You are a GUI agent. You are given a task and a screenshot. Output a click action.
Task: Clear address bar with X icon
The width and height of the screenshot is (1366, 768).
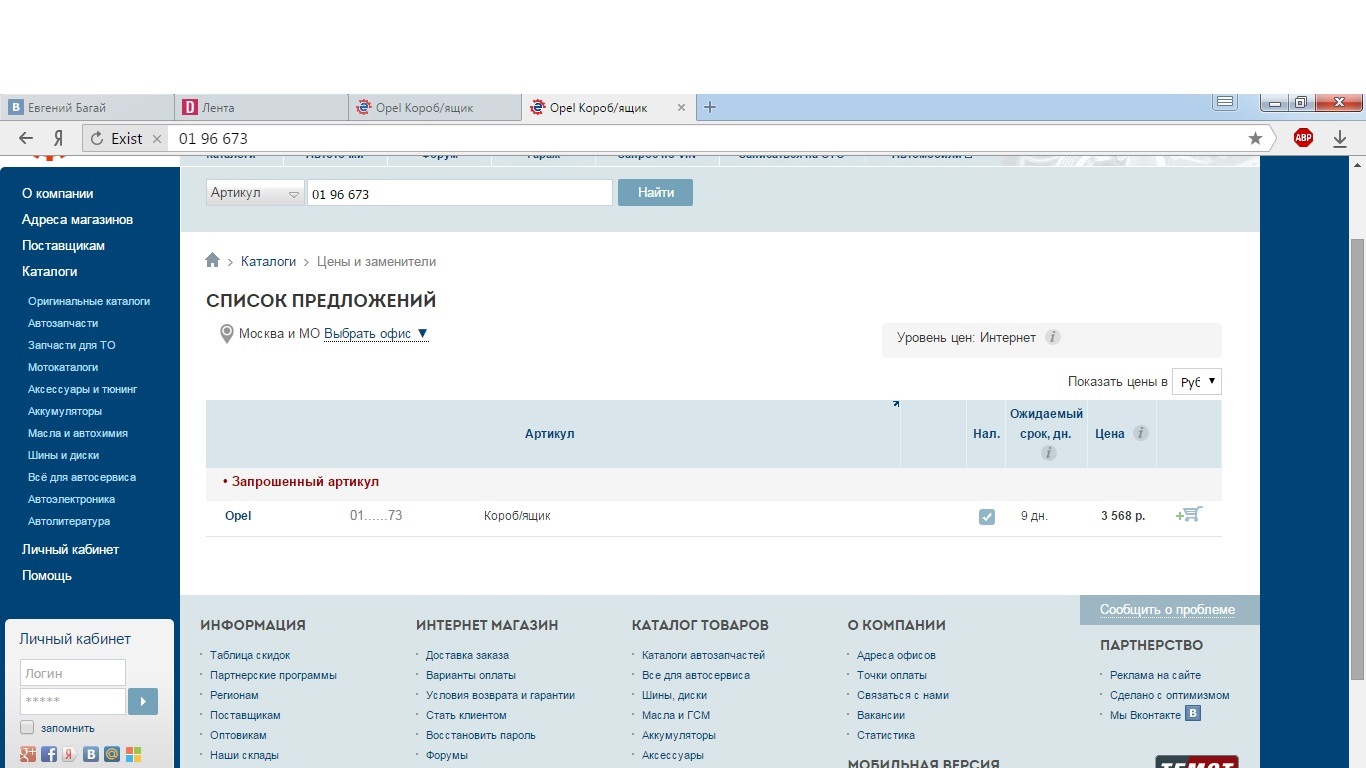tap(157, 139)
